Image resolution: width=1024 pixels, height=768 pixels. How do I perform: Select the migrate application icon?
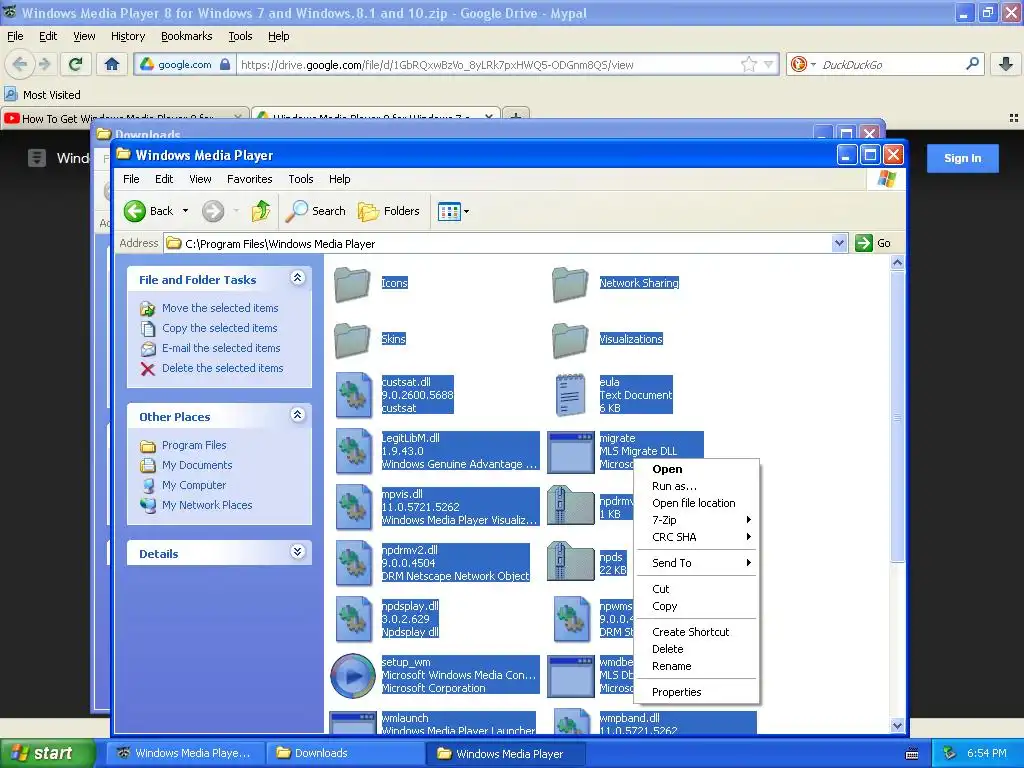tap(571, 453)
